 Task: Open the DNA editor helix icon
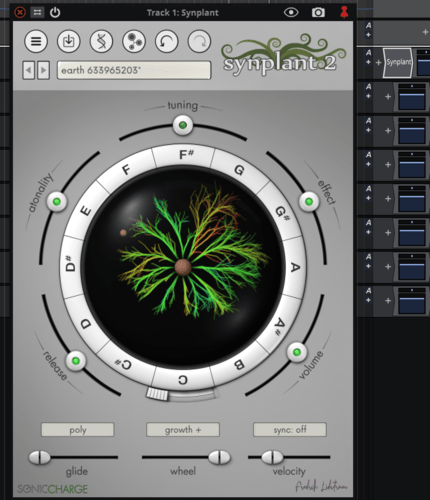[101, 42]
